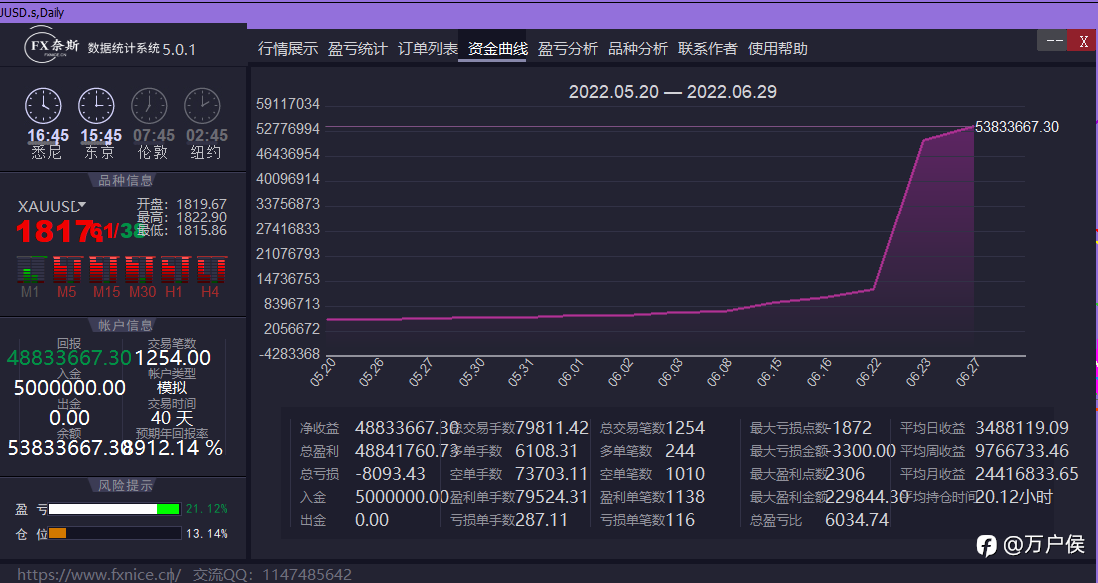Close the panel with the X button
The height and width of the screenshot is (583, 1098).
click(x=1083, y=41)
